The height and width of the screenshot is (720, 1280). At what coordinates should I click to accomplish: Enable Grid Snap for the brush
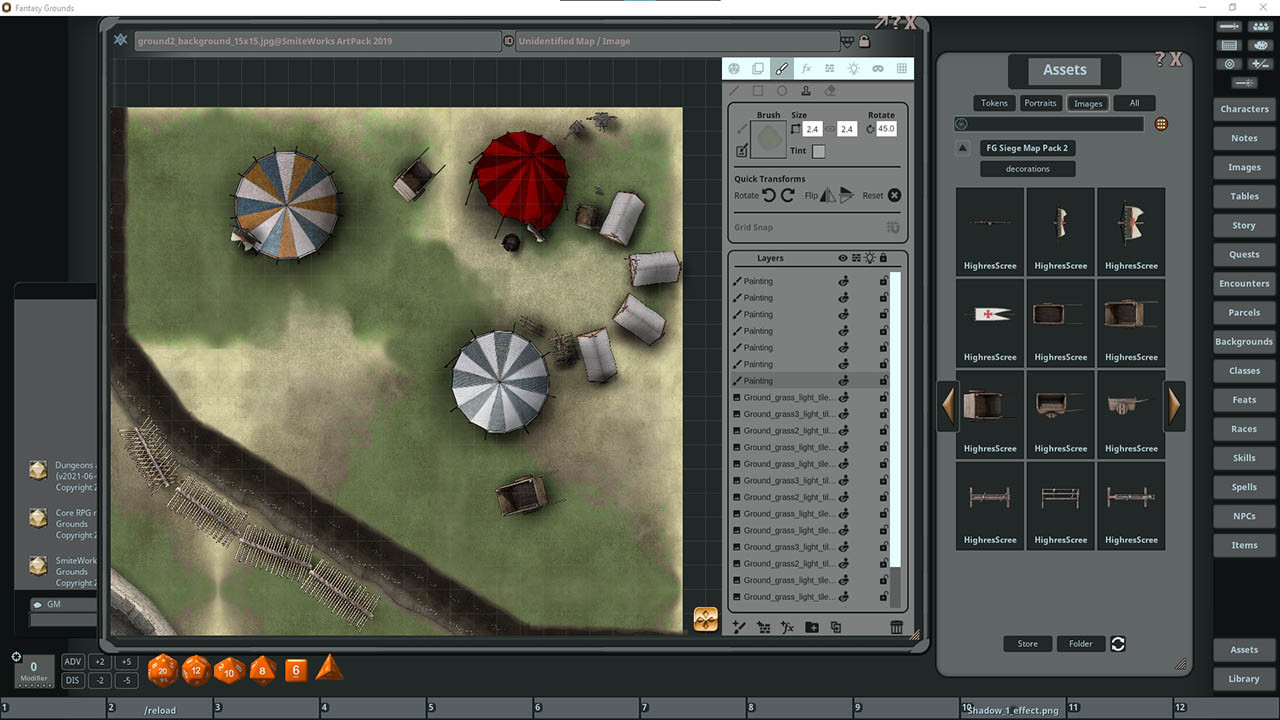click(x=892, y=227)
